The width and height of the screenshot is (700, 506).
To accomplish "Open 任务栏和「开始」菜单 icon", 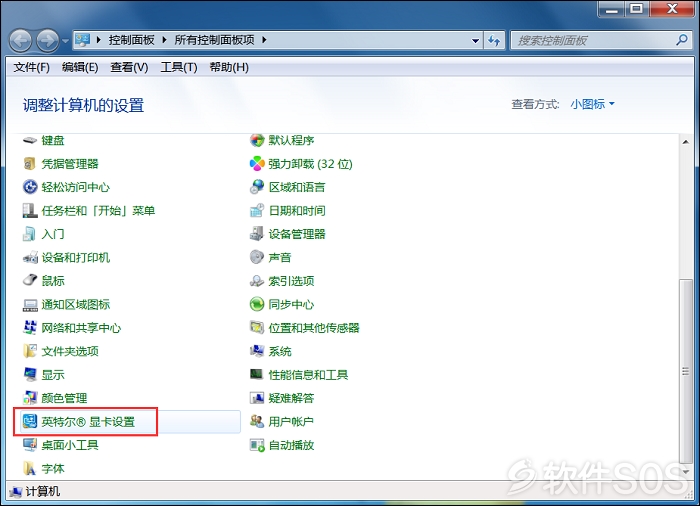I will pos(30,211).
